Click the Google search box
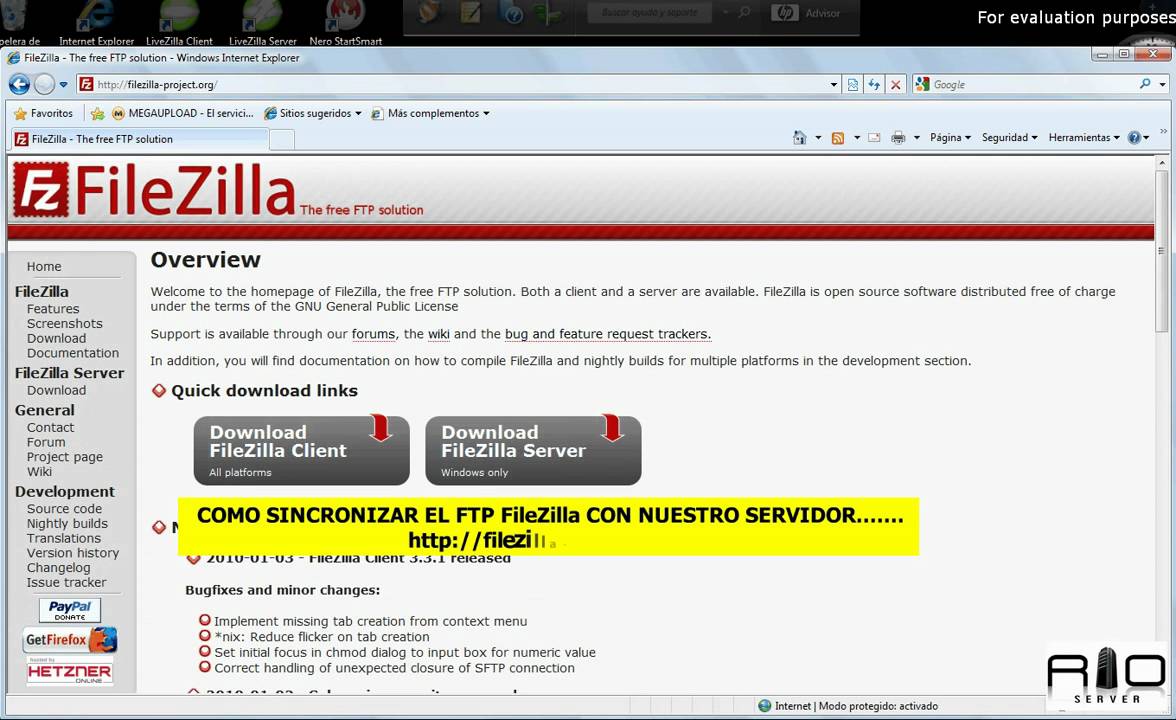Image resolution: width=1176 pixels, height=720 pixels. coord(1032,85)
